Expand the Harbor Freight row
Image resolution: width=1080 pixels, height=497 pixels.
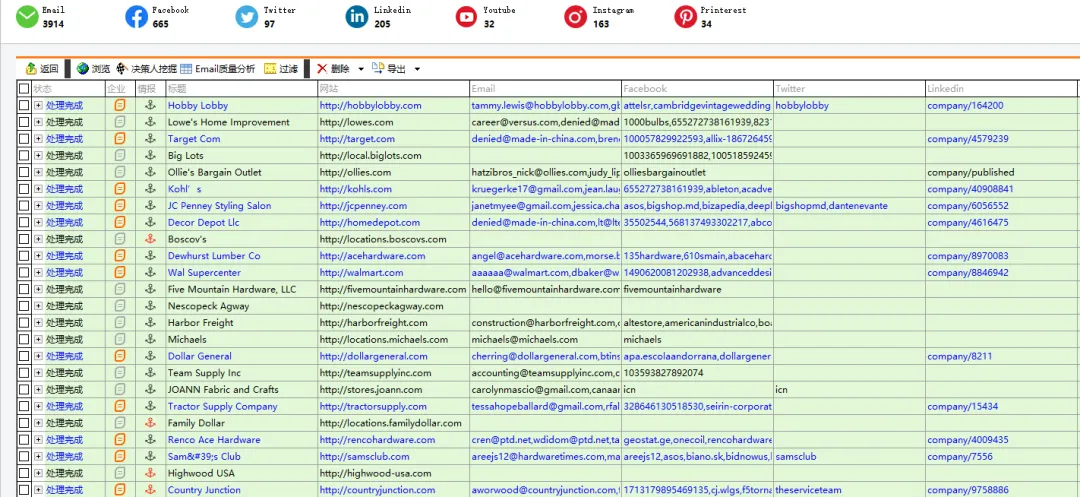coord(38,323)
